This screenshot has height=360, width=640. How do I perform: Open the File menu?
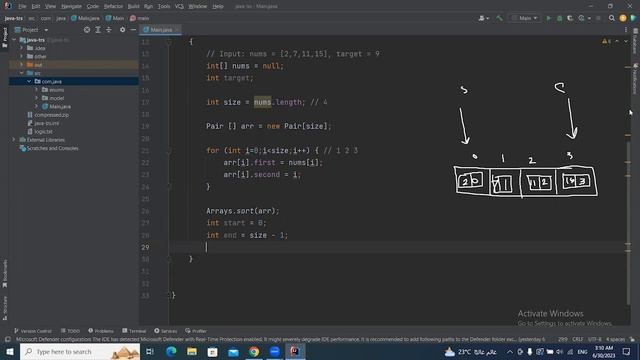pos(22,6)
